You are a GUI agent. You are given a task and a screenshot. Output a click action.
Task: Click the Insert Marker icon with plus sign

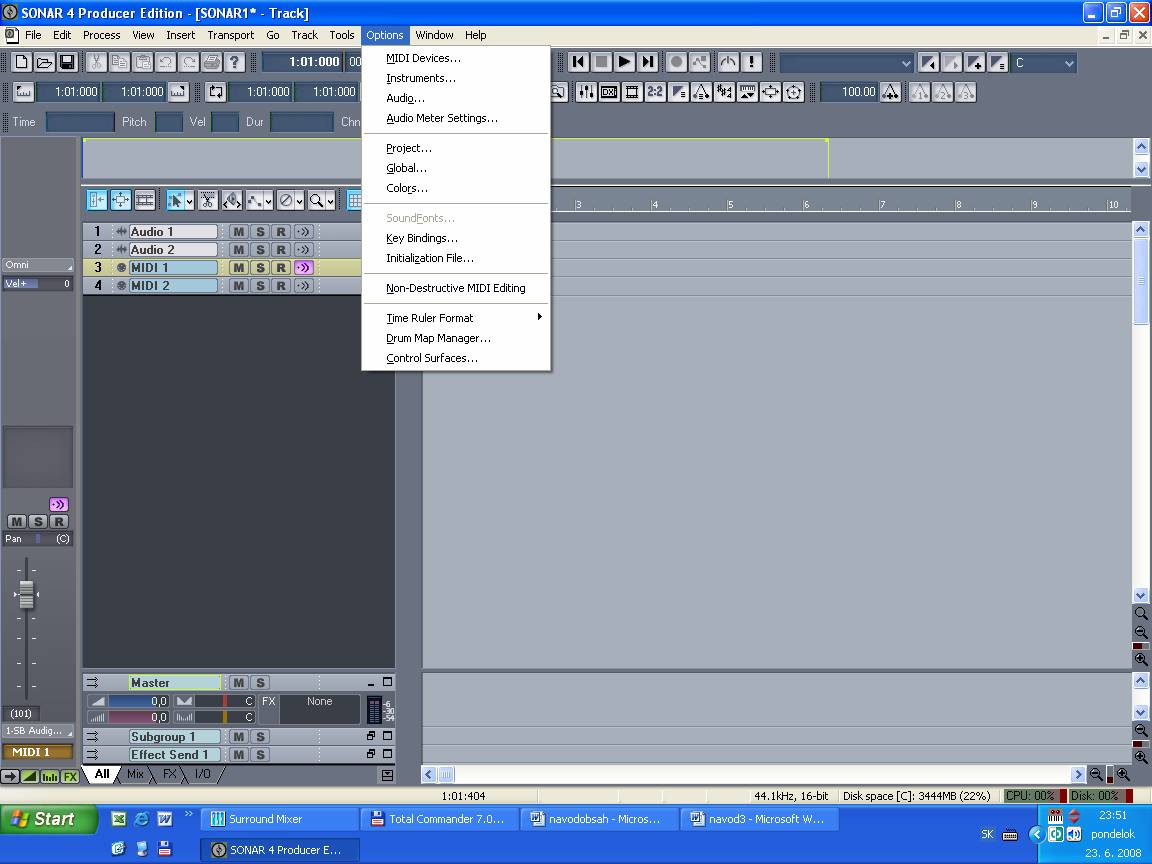click(x=975, y=62)
